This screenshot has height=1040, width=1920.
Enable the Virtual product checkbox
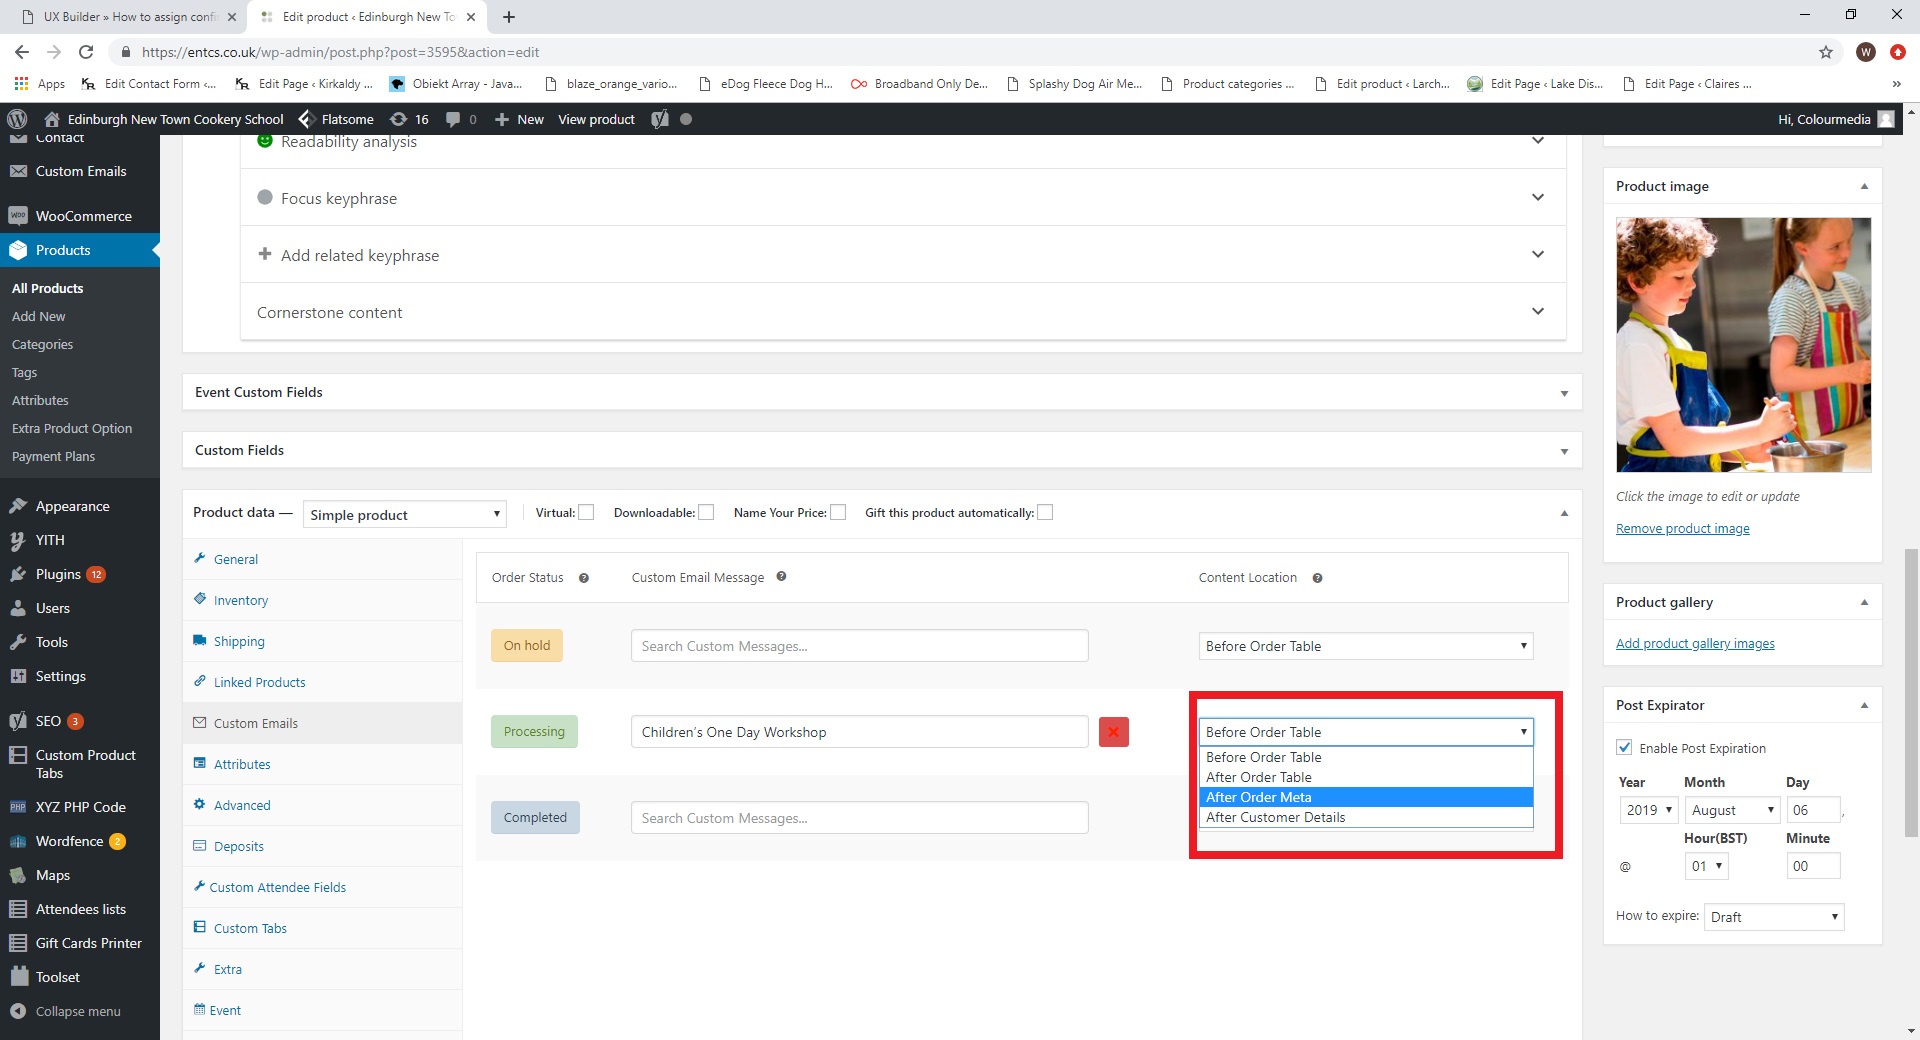tap(587, 513)
